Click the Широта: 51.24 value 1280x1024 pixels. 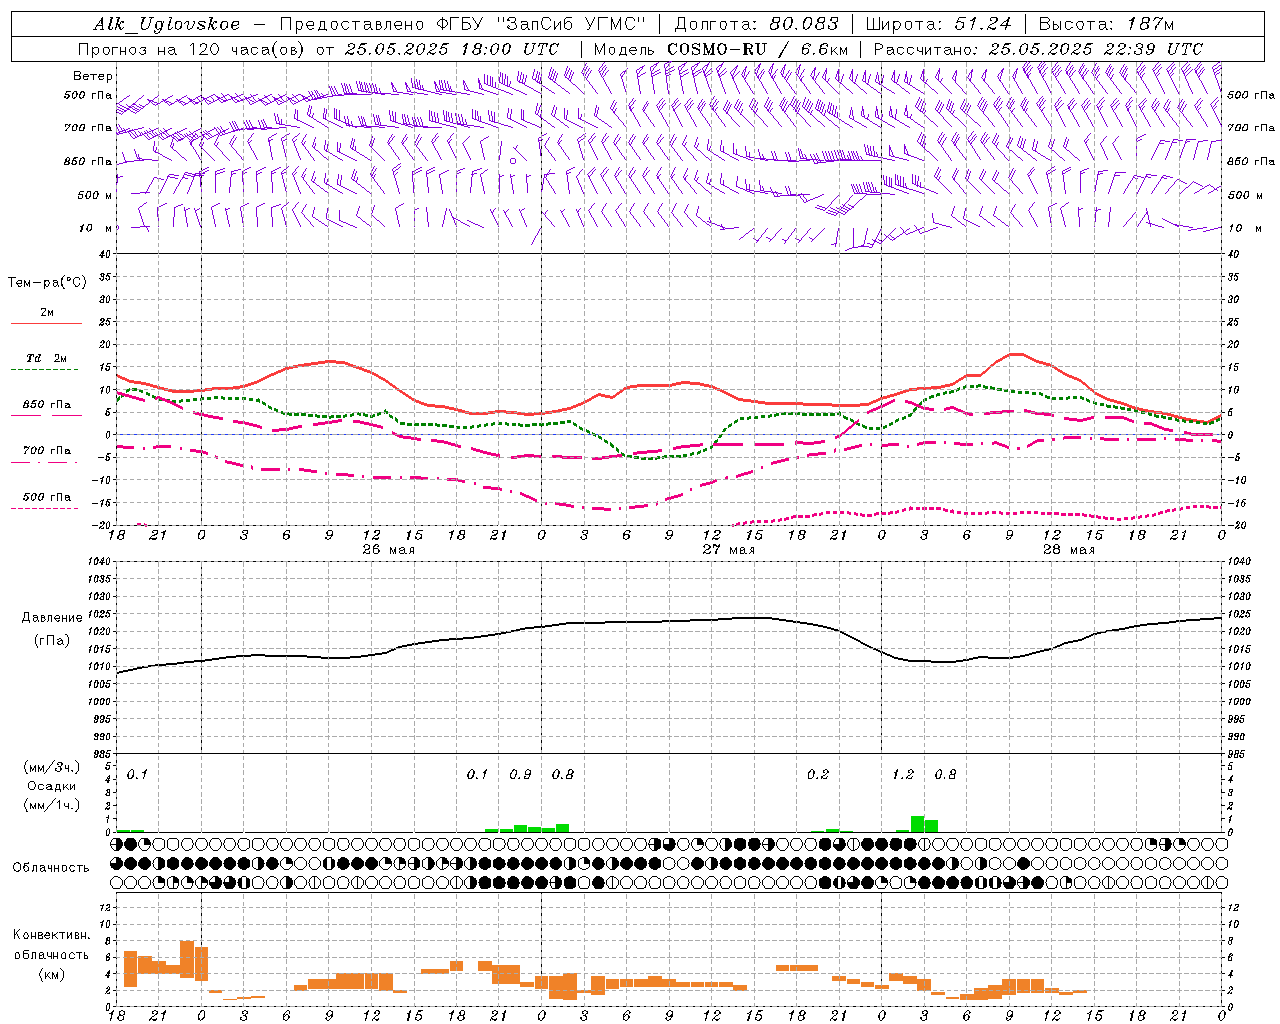pyautogui.click(x=939, y=24)
